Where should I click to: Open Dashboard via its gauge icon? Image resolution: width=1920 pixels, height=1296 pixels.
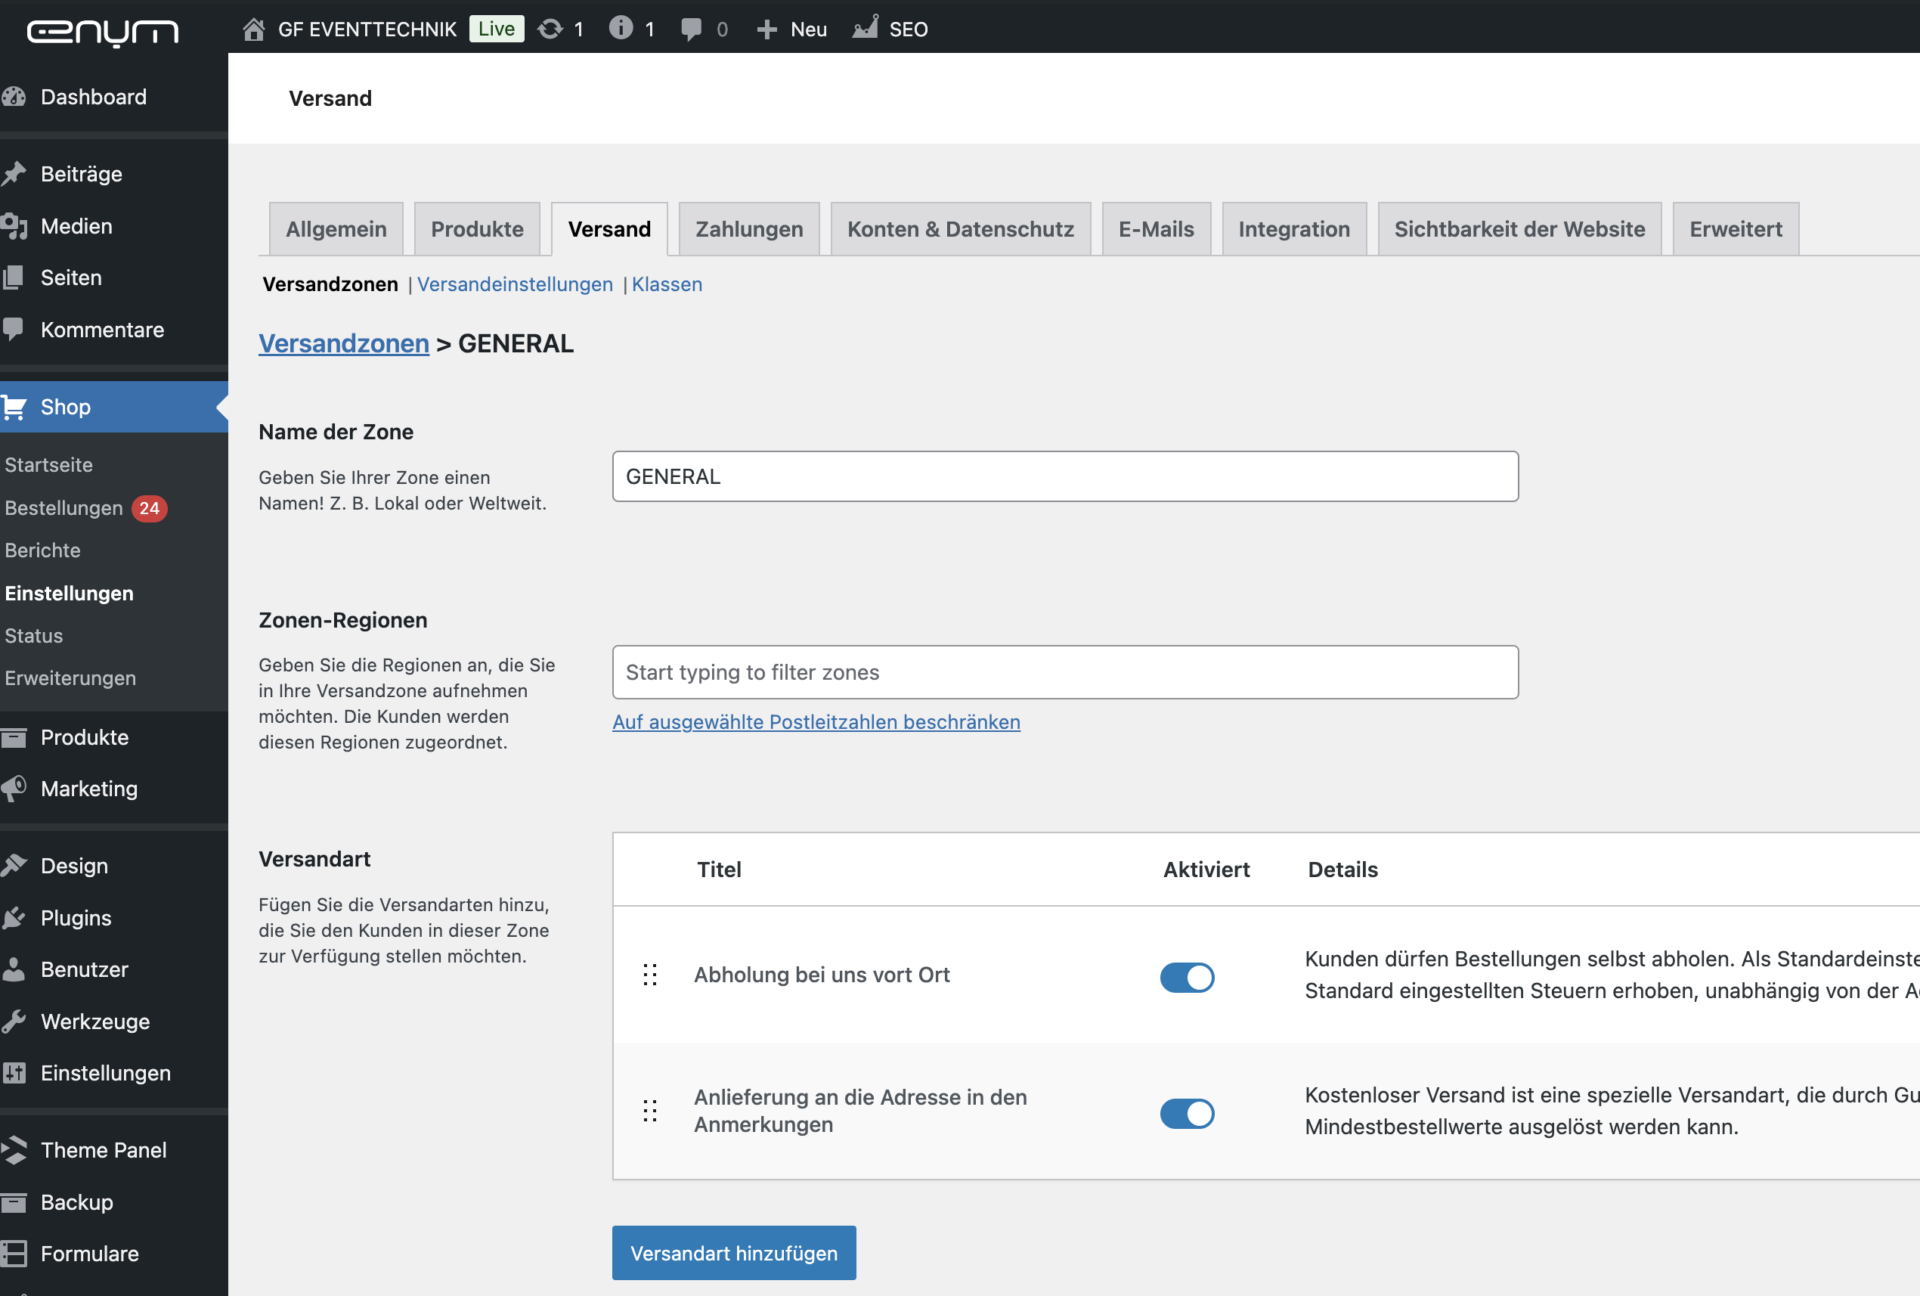coord(15,97)
